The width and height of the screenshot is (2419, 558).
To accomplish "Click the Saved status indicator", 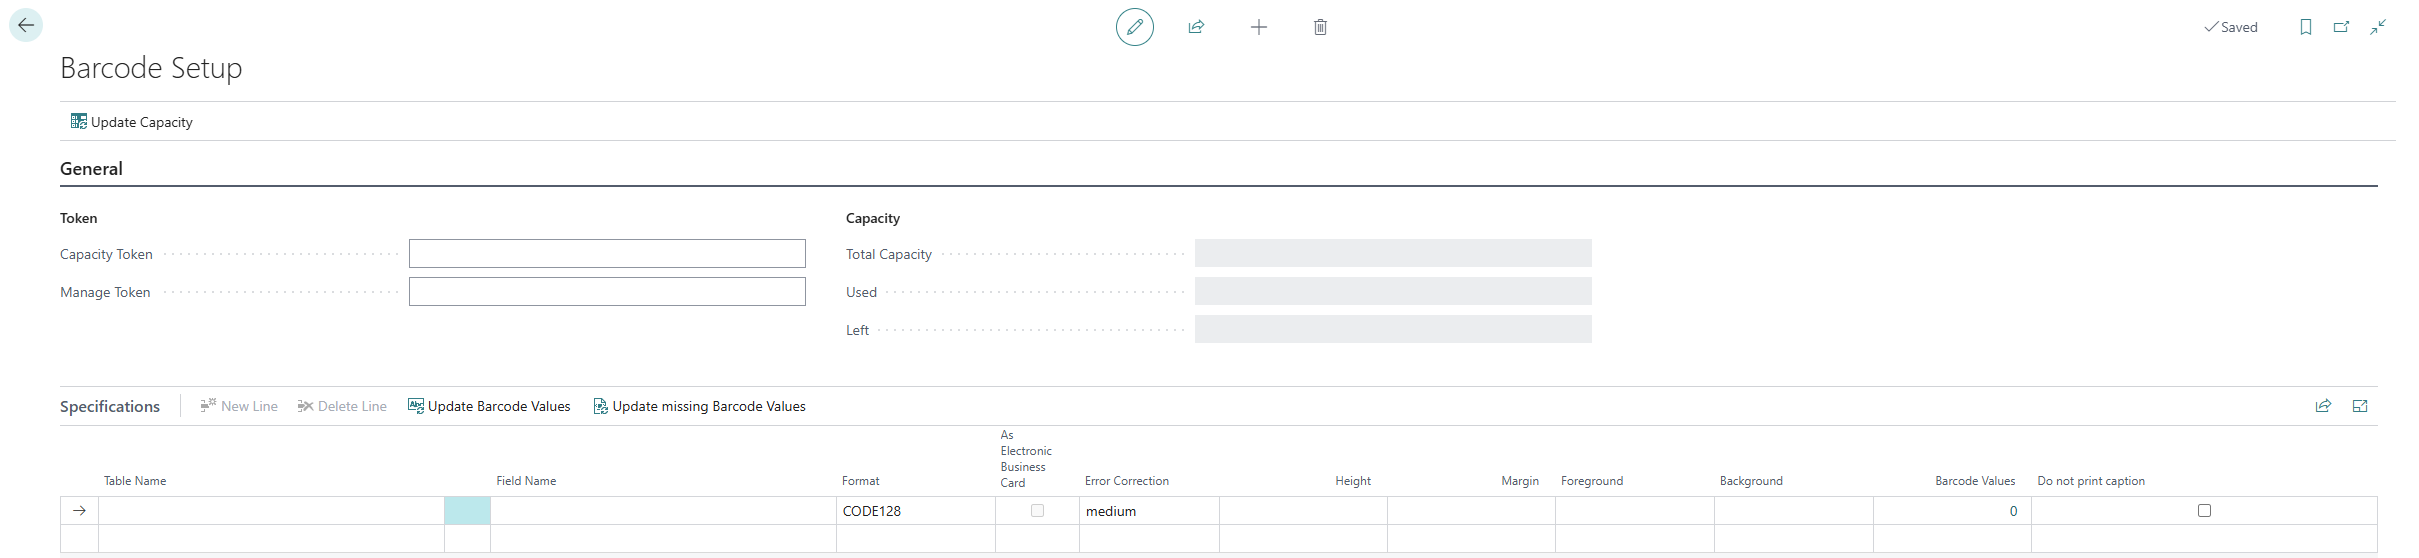I will (2231, 27).
